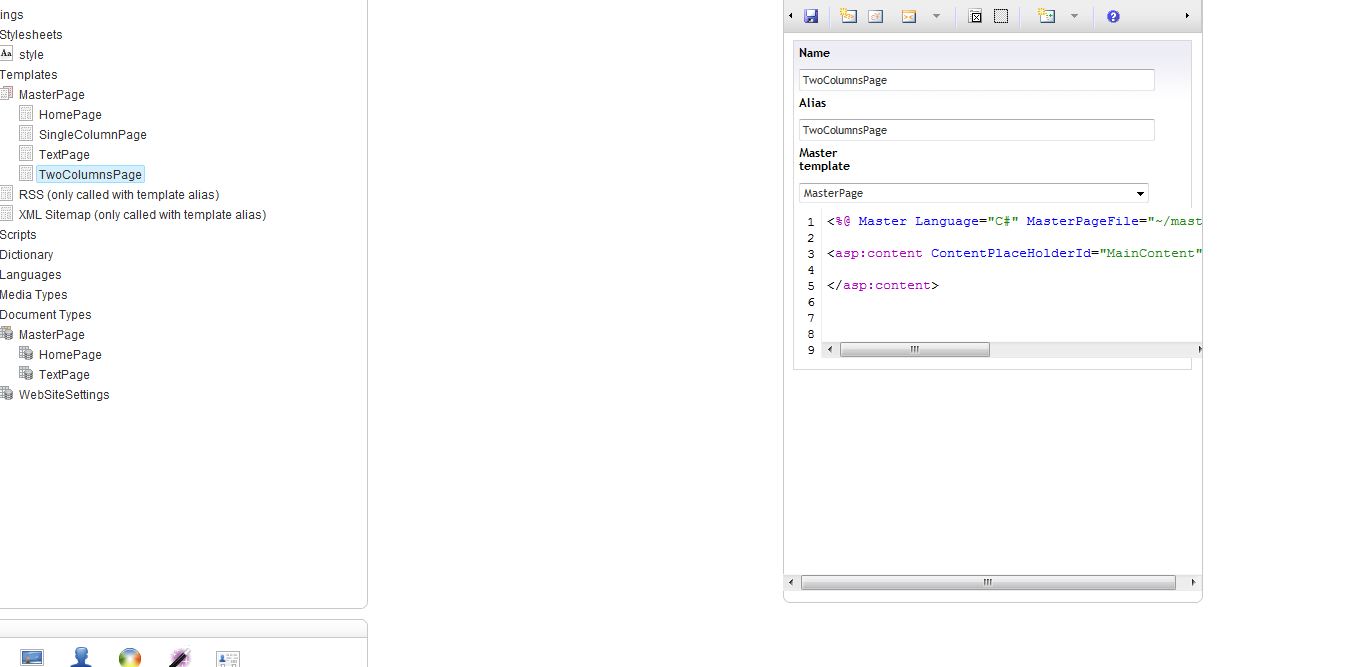Screen dimensions: 1364x667
Task: Click the Insert macro toolbar icon
Action: pos(909,16)
